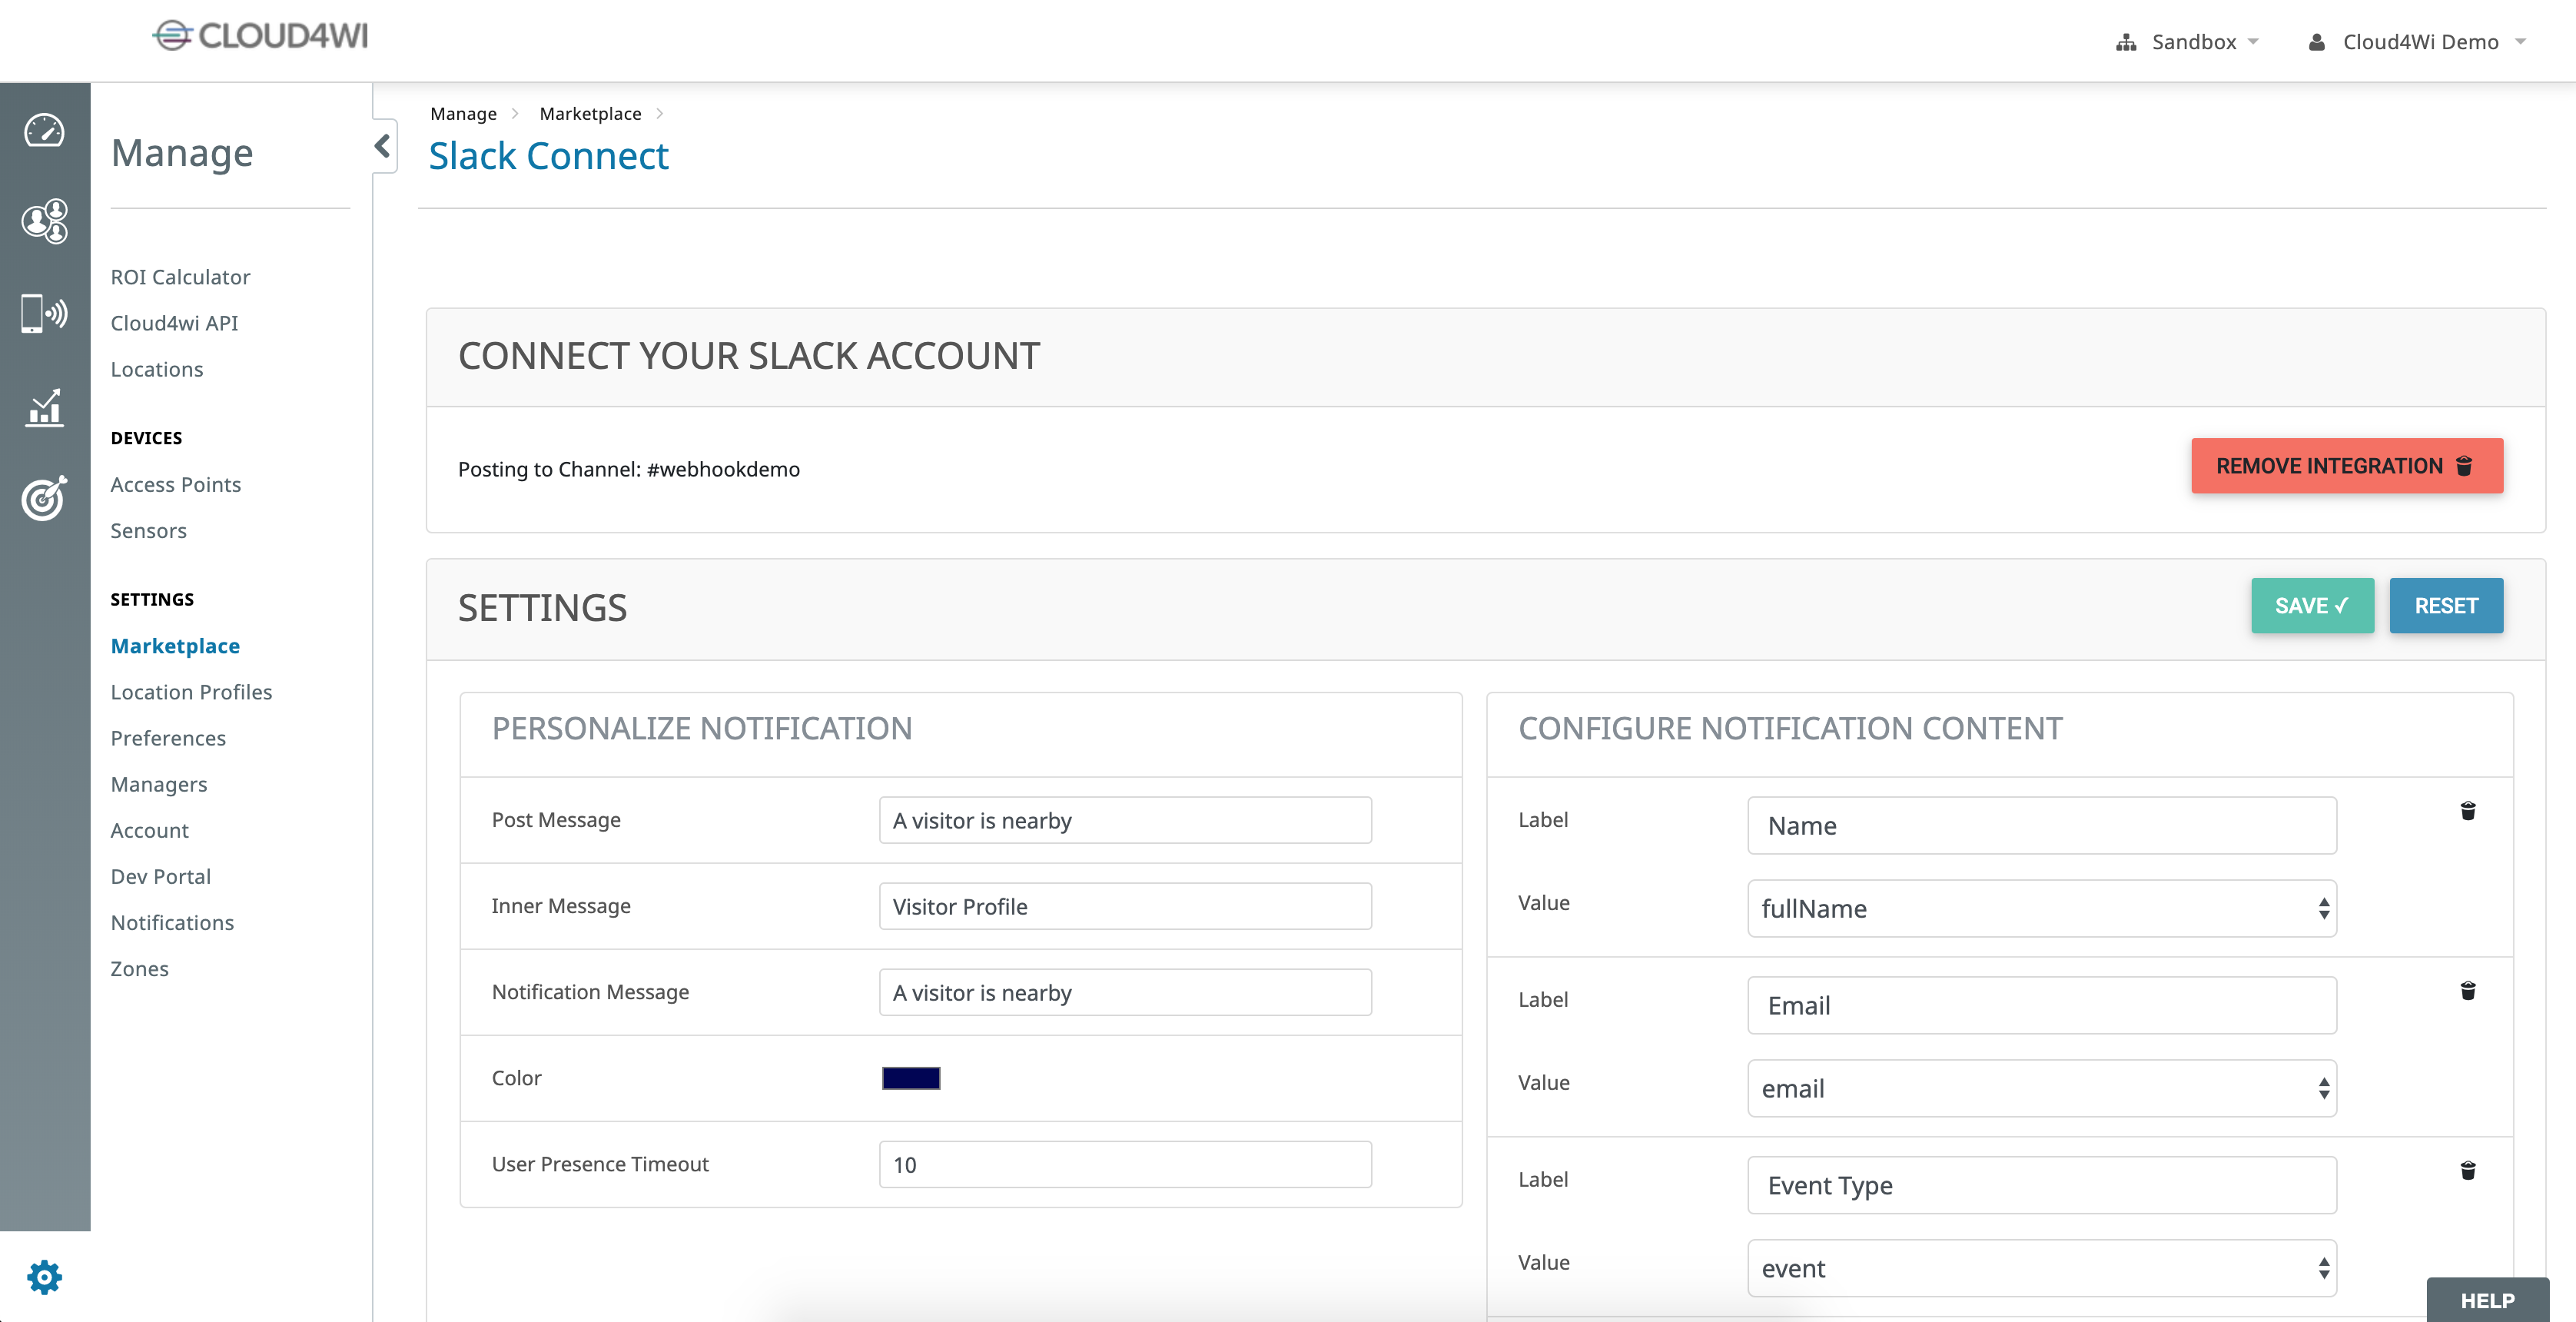Open the target goal icon in sidebar
The height and width of the screenshot is (1322, 2576).
pyautogui.click(x=44, y=497)
